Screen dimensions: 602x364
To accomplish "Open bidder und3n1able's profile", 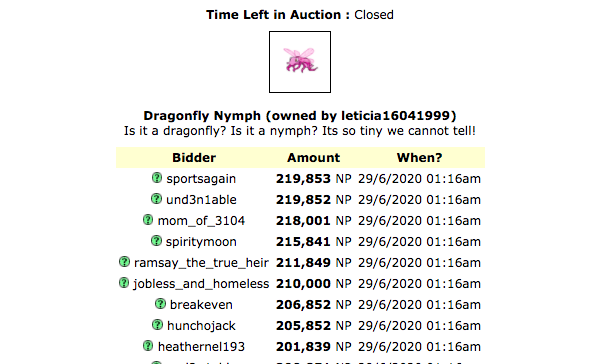I will [x=201, y=200].
